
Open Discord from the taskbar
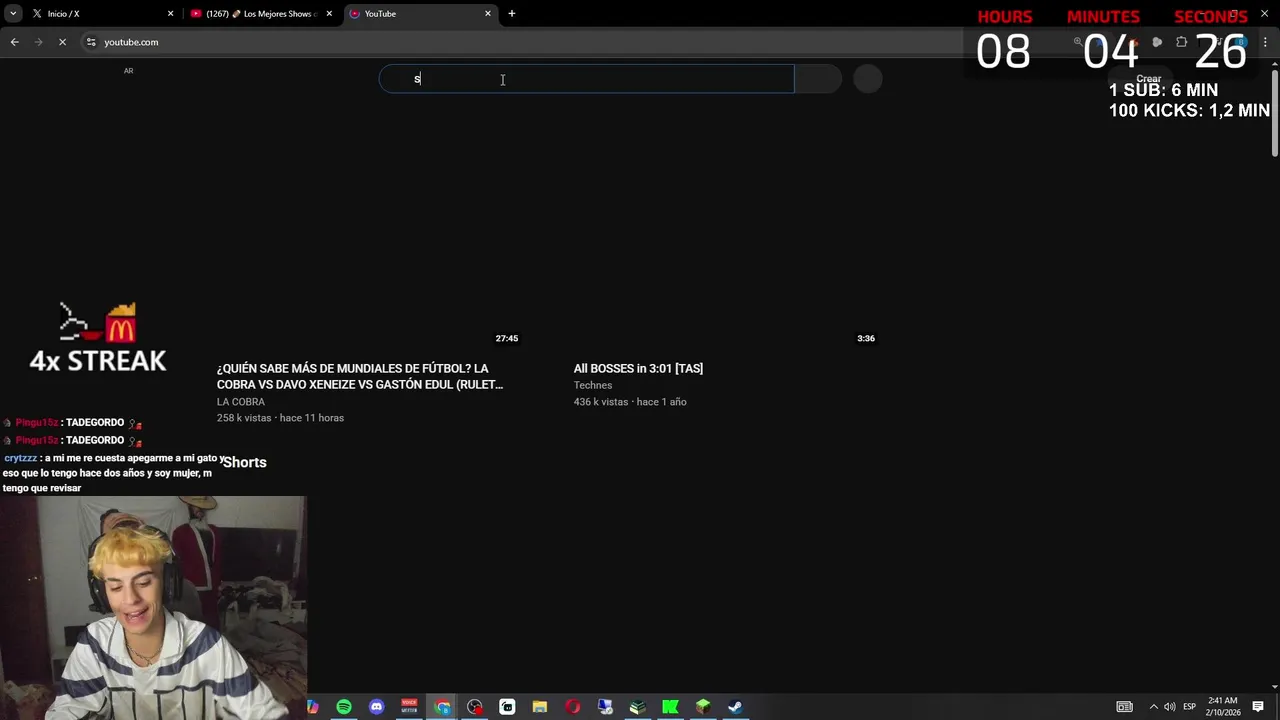376,707
